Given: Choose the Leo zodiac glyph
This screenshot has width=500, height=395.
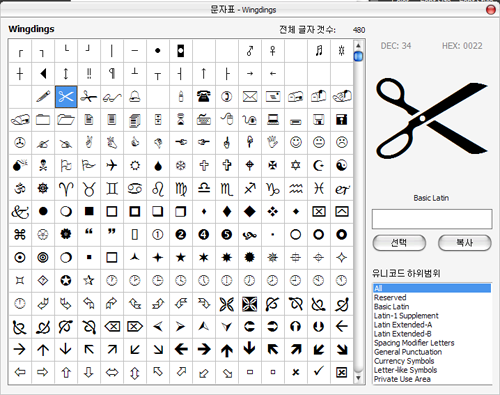Looking at the screenshot, I should [x=158, y=189].
